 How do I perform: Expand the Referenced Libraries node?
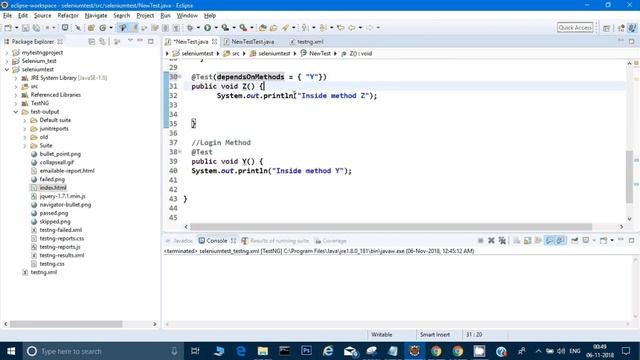tap(16, 95)
